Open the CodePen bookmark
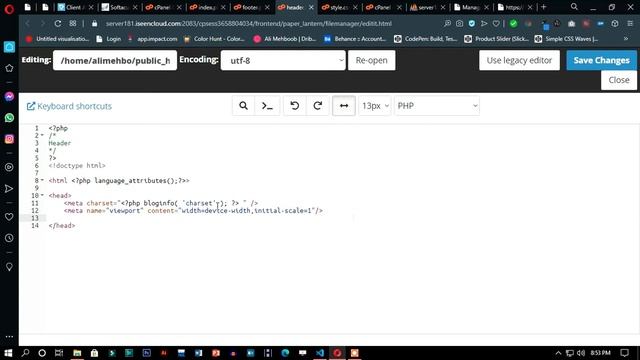 [x=426, y=39]
